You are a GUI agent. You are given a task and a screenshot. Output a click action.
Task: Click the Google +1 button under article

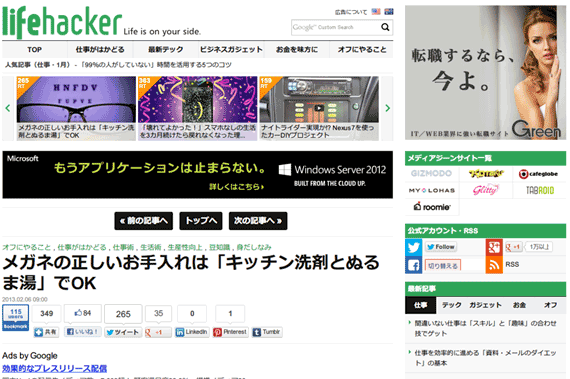(x=158, y=332)
